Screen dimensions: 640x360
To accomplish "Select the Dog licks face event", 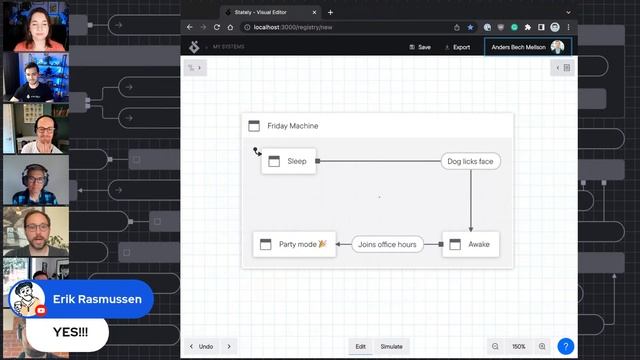I will click(x=470, y=161).
